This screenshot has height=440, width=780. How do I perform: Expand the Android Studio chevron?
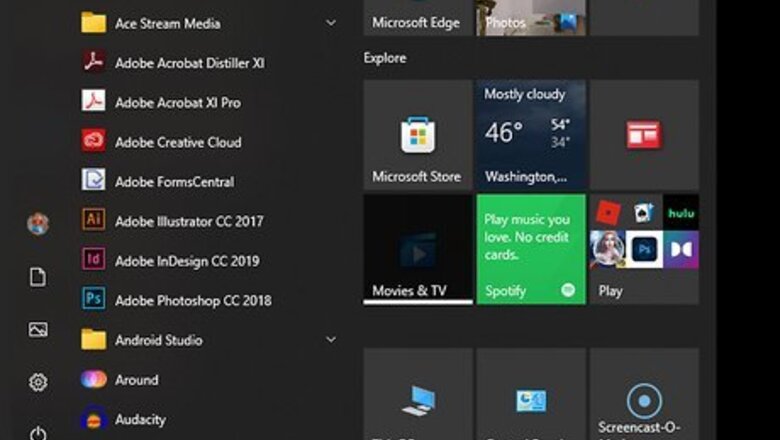coord(331,340)
